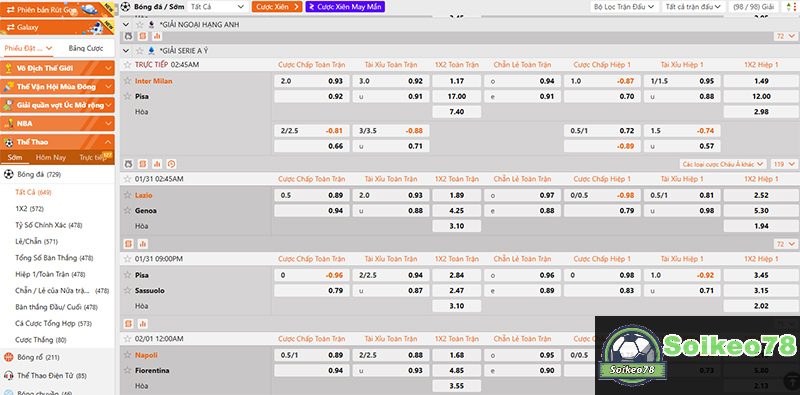Select the 4.85 odds for Fiorentina 1X2

(457, 371)
